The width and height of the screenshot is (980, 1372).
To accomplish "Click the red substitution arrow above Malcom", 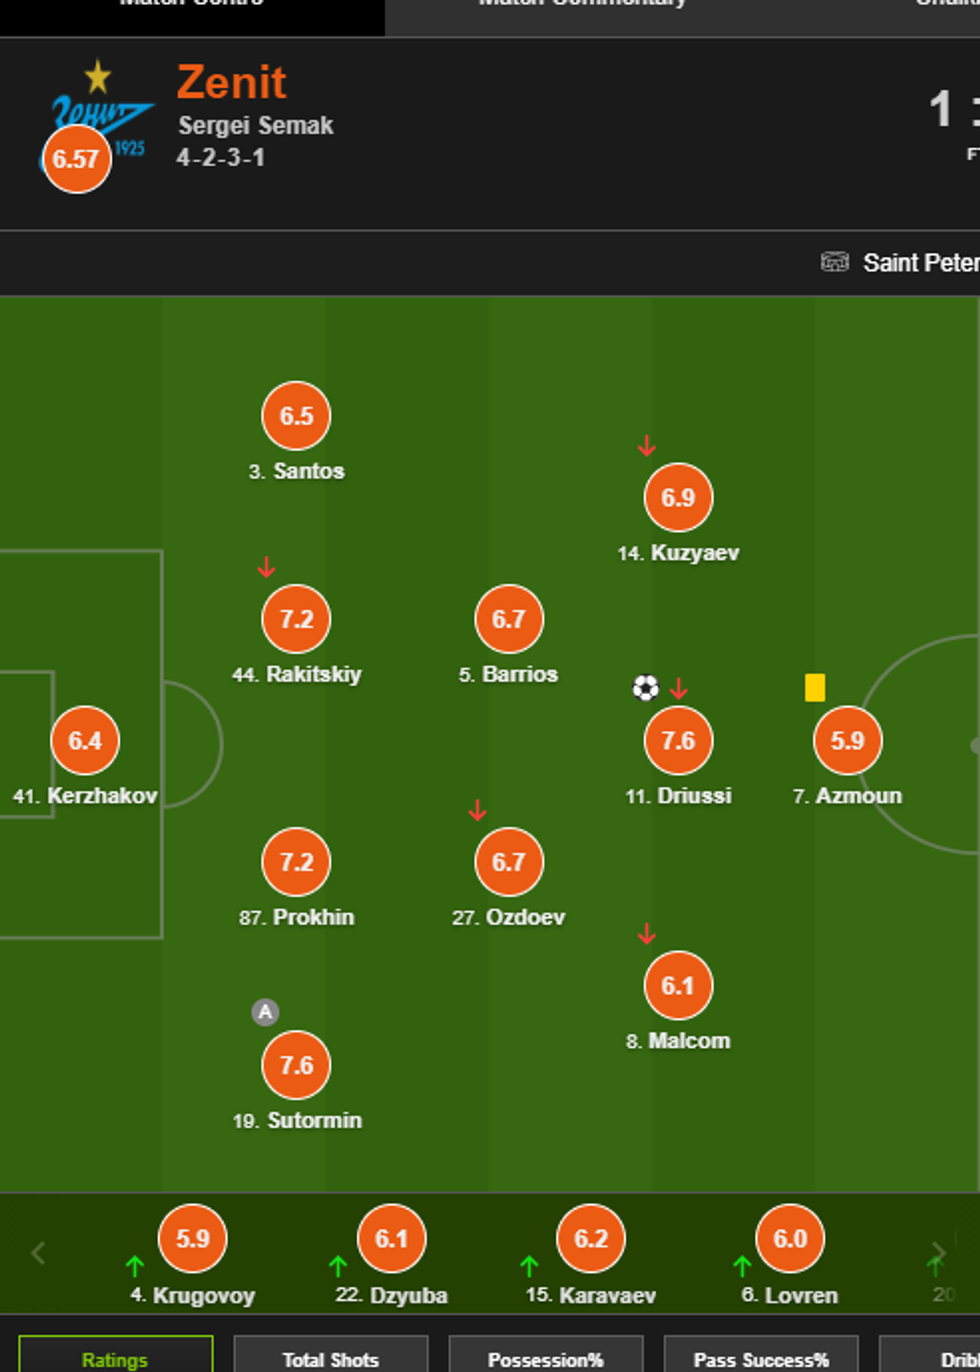I will pyautogui.click(x=647, y=934).
